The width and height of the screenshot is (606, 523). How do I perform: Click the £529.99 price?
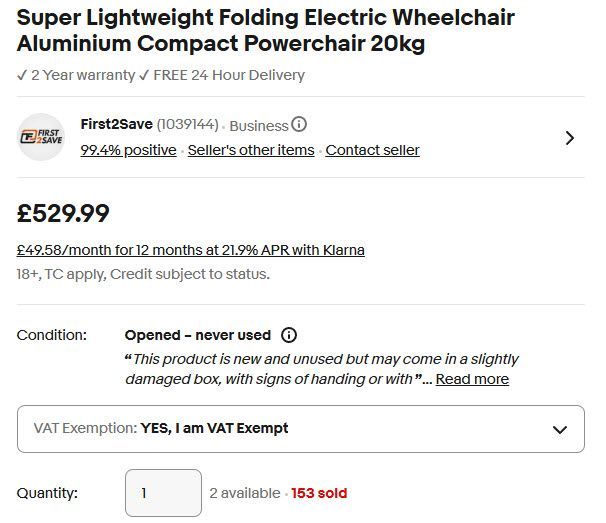click(x=63, y=213)
